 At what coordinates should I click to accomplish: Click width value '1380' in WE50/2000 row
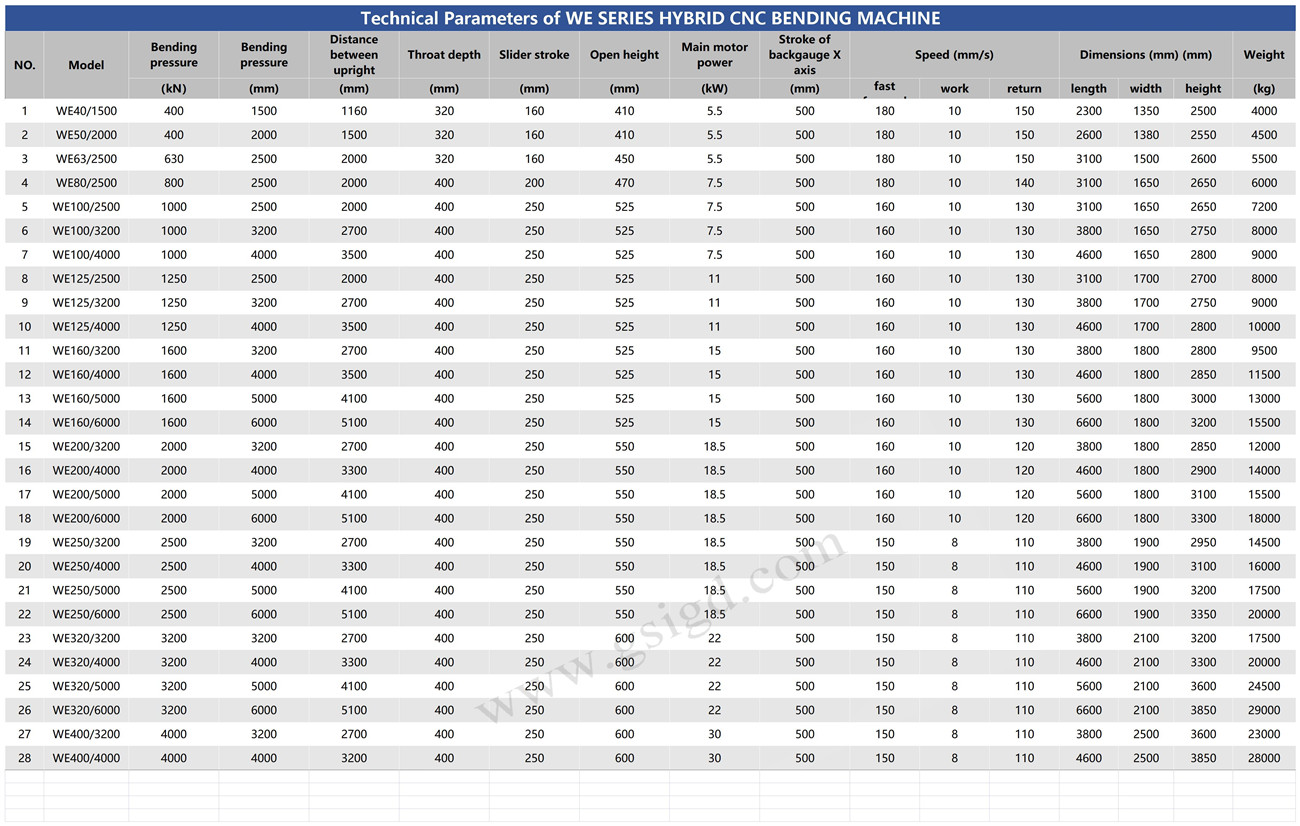1146,135
